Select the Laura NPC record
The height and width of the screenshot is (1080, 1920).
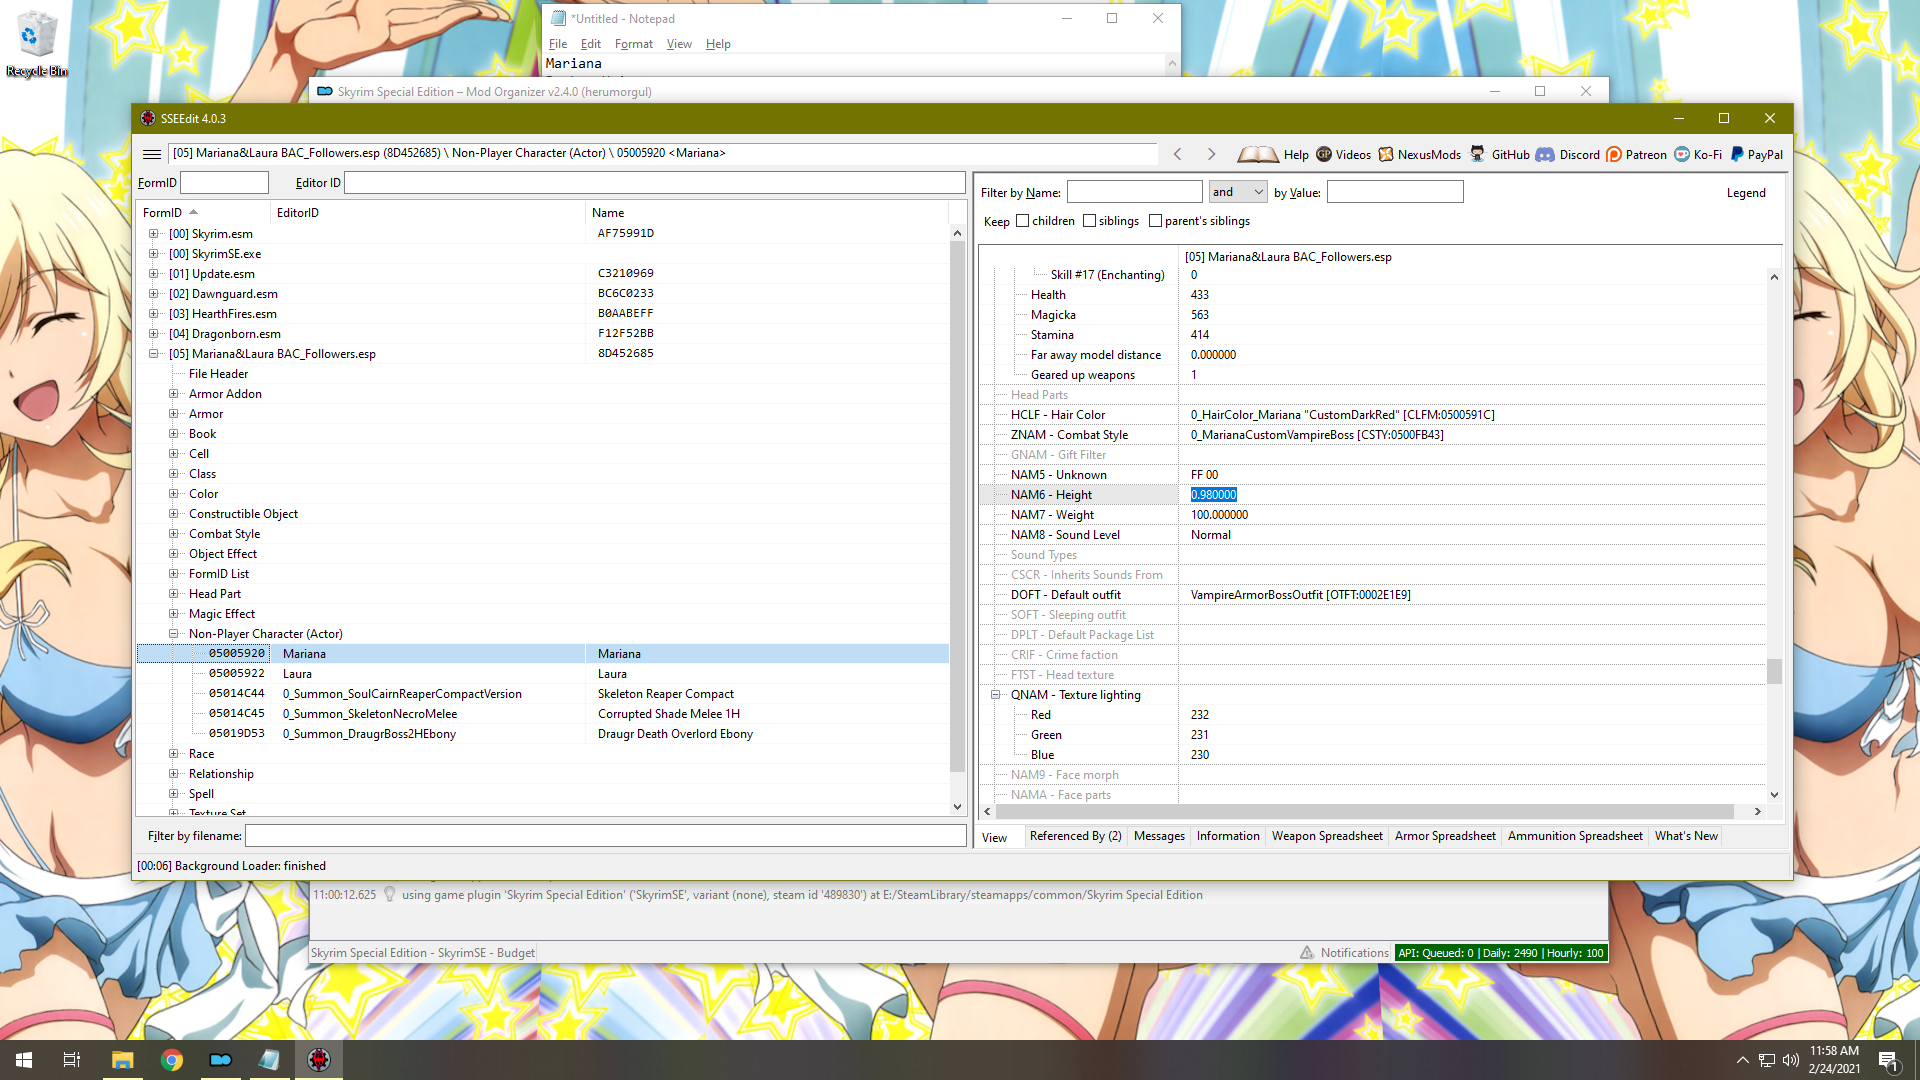tap(543, 674)
